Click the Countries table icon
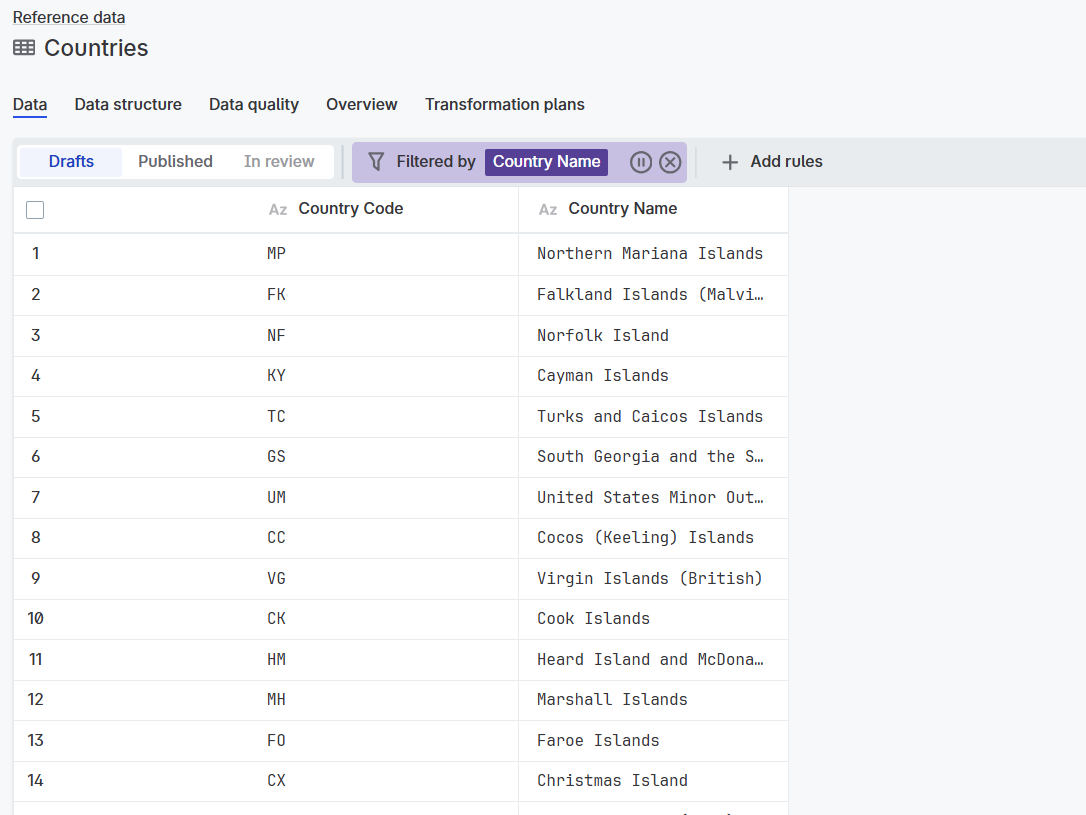 [24, 48]
